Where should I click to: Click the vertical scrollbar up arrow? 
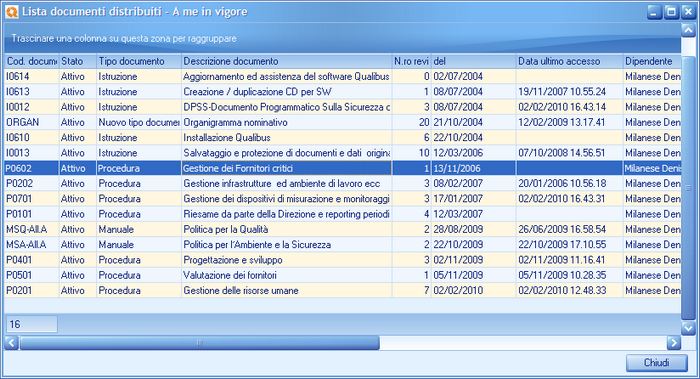(688, 30)
